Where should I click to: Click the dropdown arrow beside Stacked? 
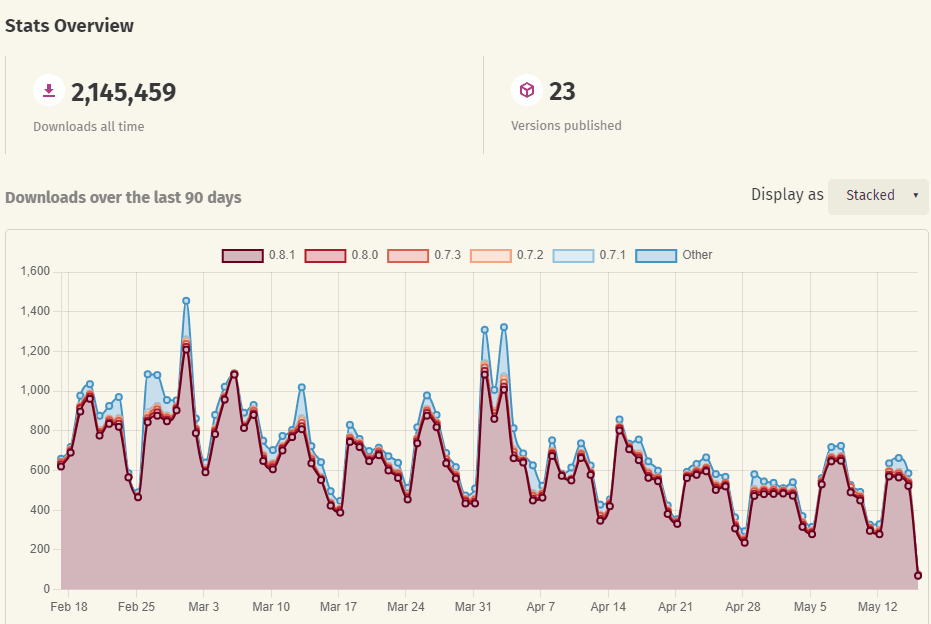click(x=916, y=195)
